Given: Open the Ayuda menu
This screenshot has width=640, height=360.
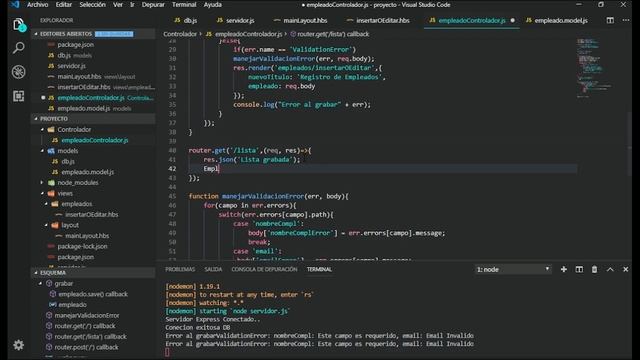Looking at the screenshot, I should pos(213,4).
